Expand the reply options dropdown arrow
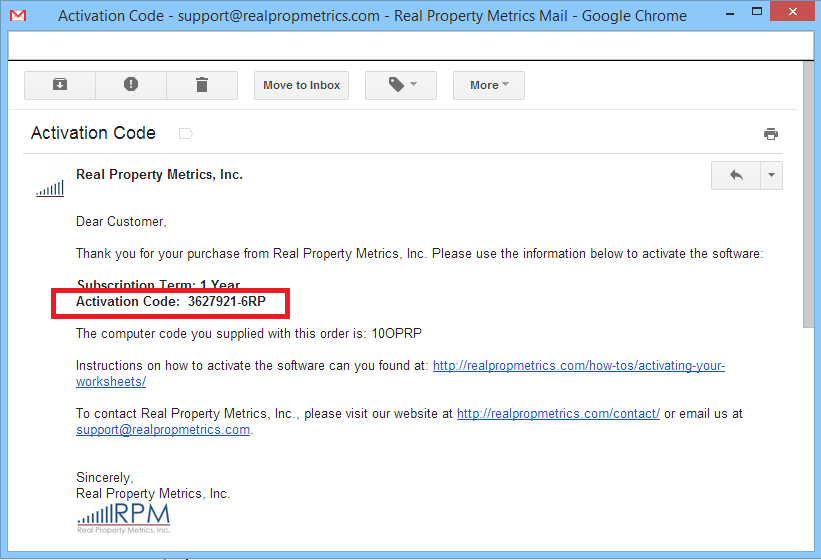Image resolution: width=821 pixels, height=560 pixels. coord(771,175)
